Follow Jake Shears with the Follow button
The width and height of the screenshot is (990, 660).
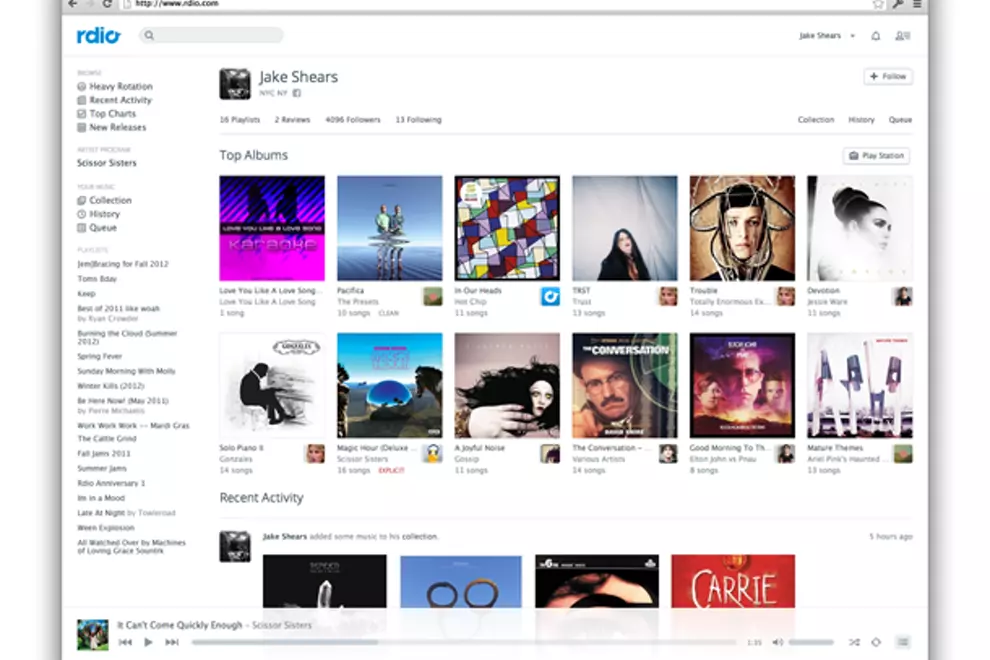pos(887,76)
